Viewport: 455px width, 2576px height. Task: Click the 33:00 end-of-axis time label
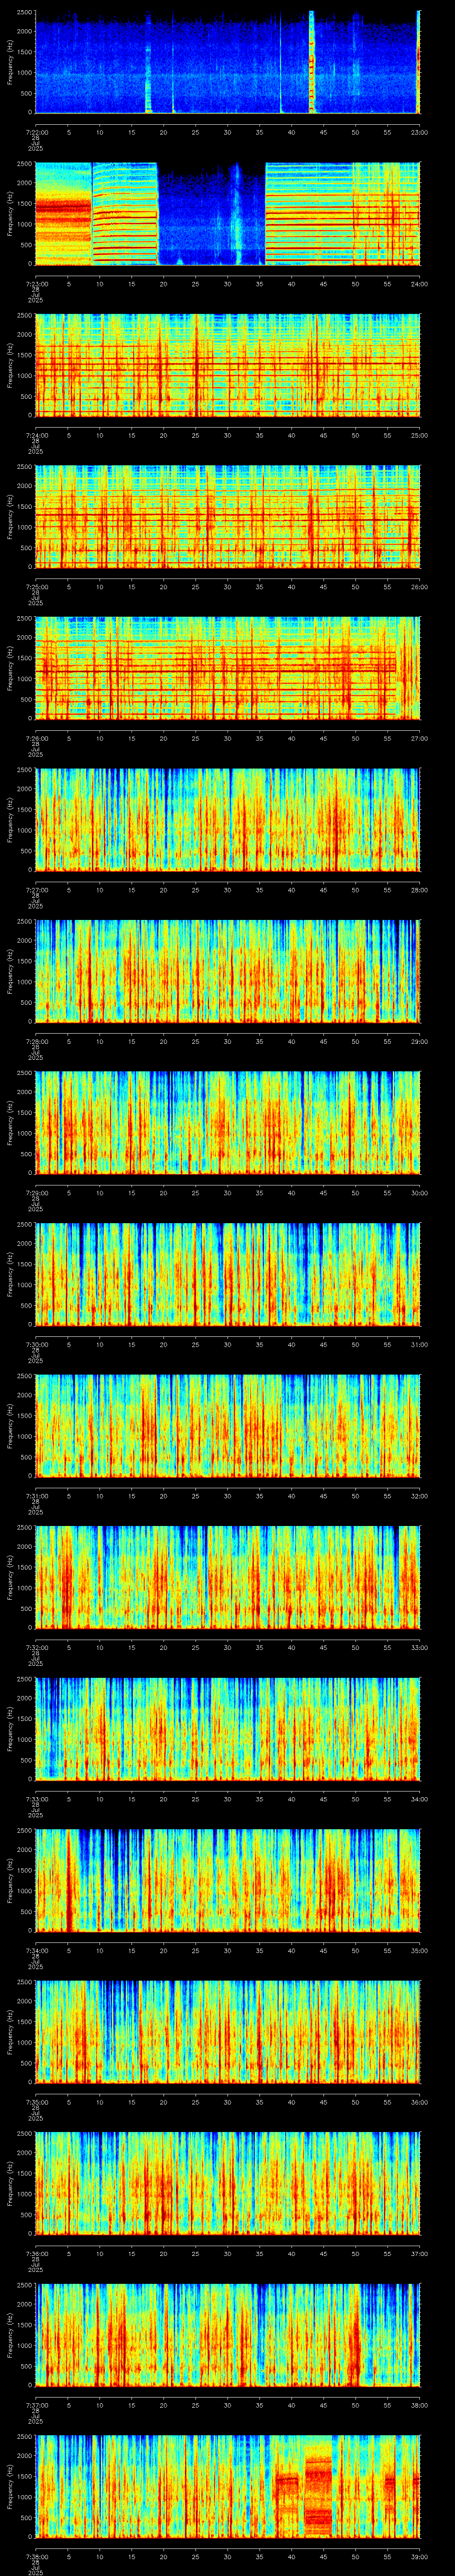click(419, 1648)
